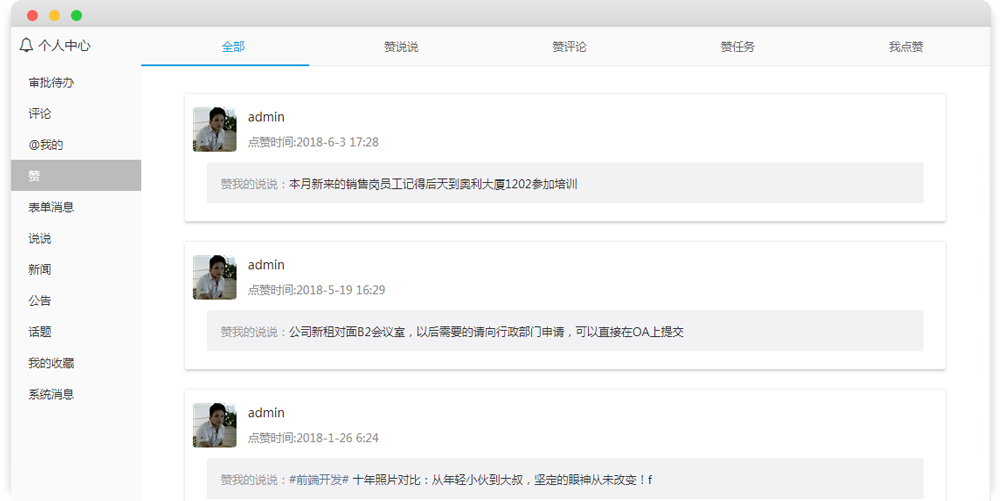Click admin avatar on the 2018-6-3 post
Viewport: 1003px width, 501px height.
pyautogui.click(x=215, y=130)
